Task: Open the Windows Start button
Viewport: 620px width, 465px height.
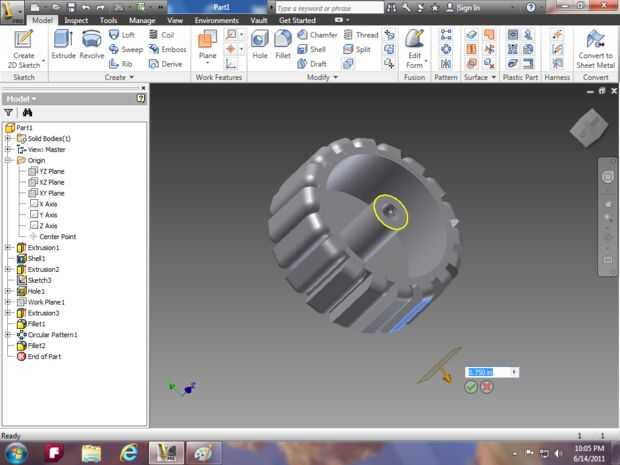Action: pyautogui.click(x=15, y=453)
